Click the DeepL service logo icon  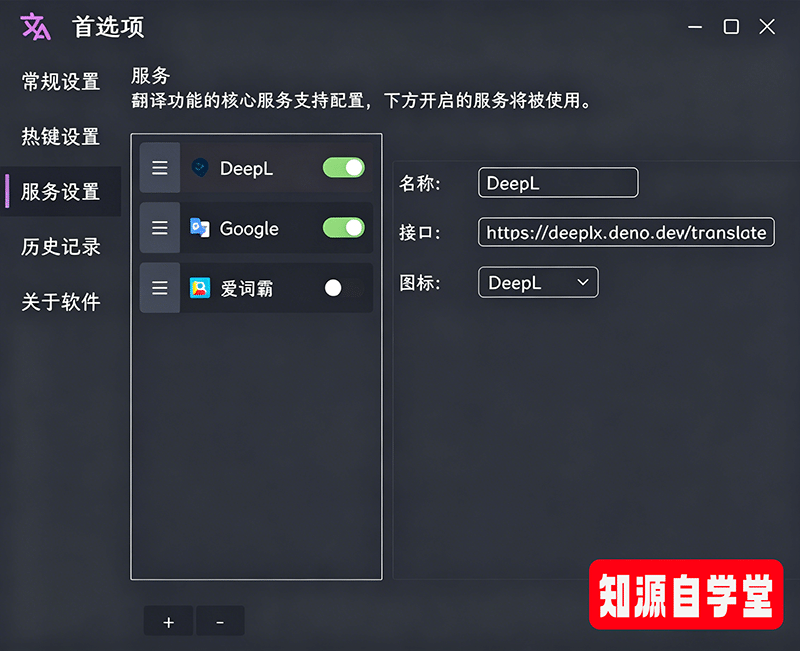tap(200, 168)
